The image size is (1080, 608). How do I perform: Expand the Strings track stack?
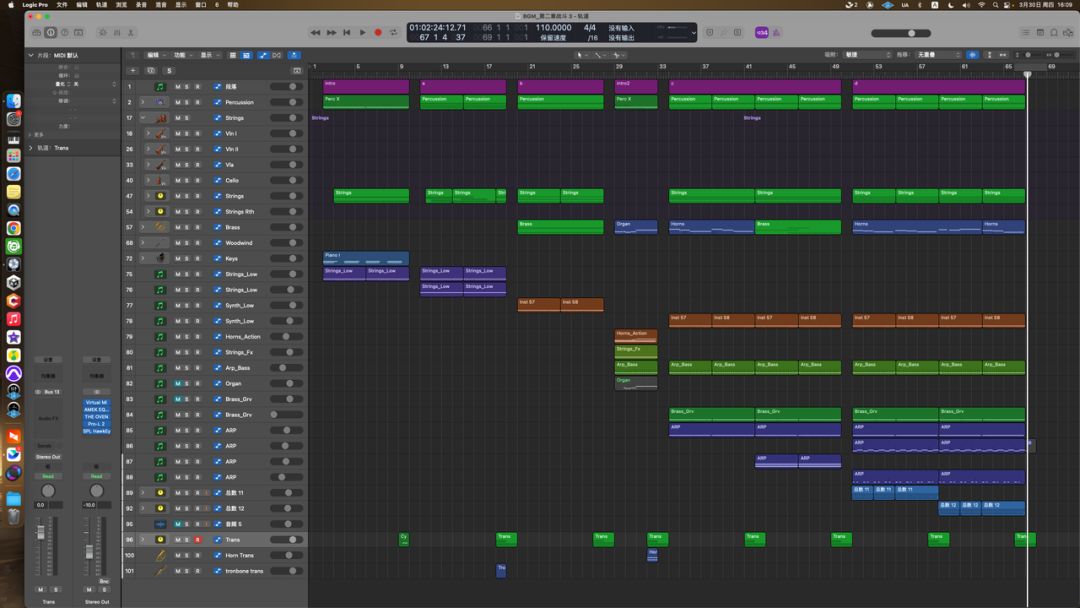tap(143, 118)
